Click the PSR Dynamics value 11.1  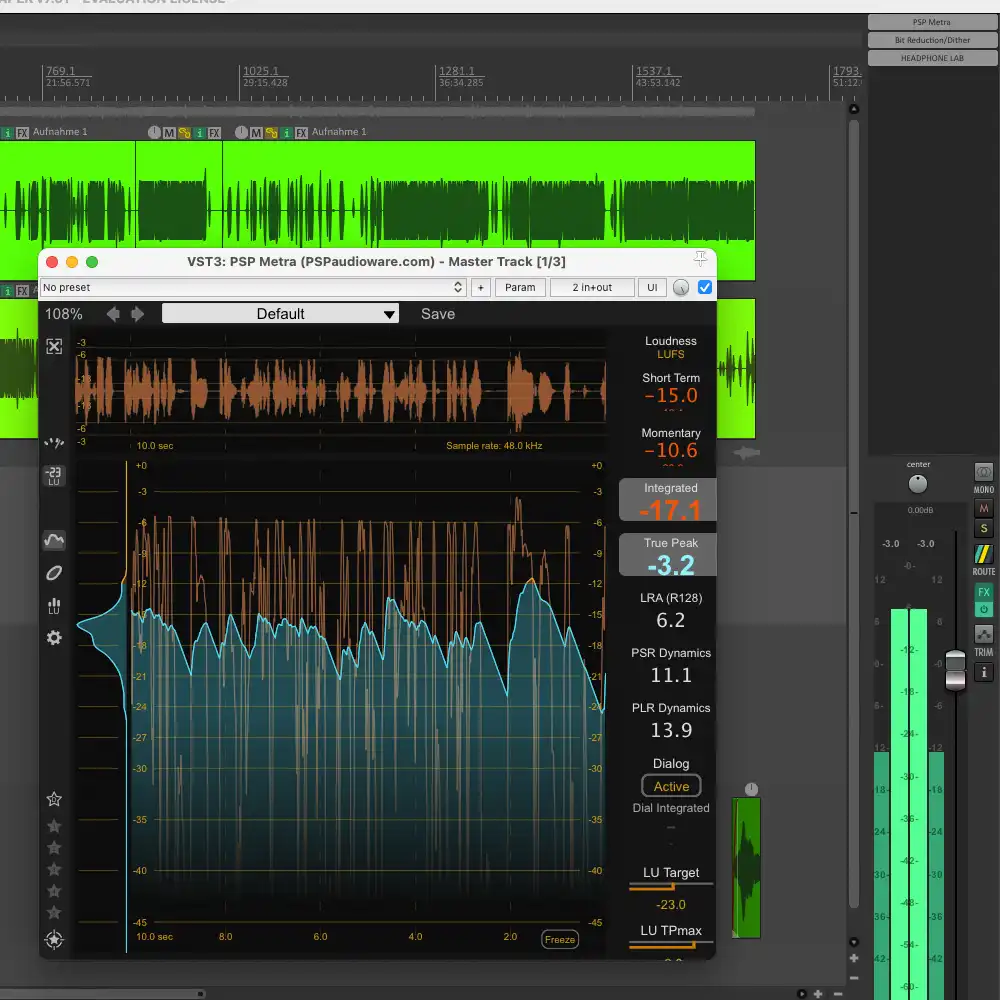(x=671, y=675)
